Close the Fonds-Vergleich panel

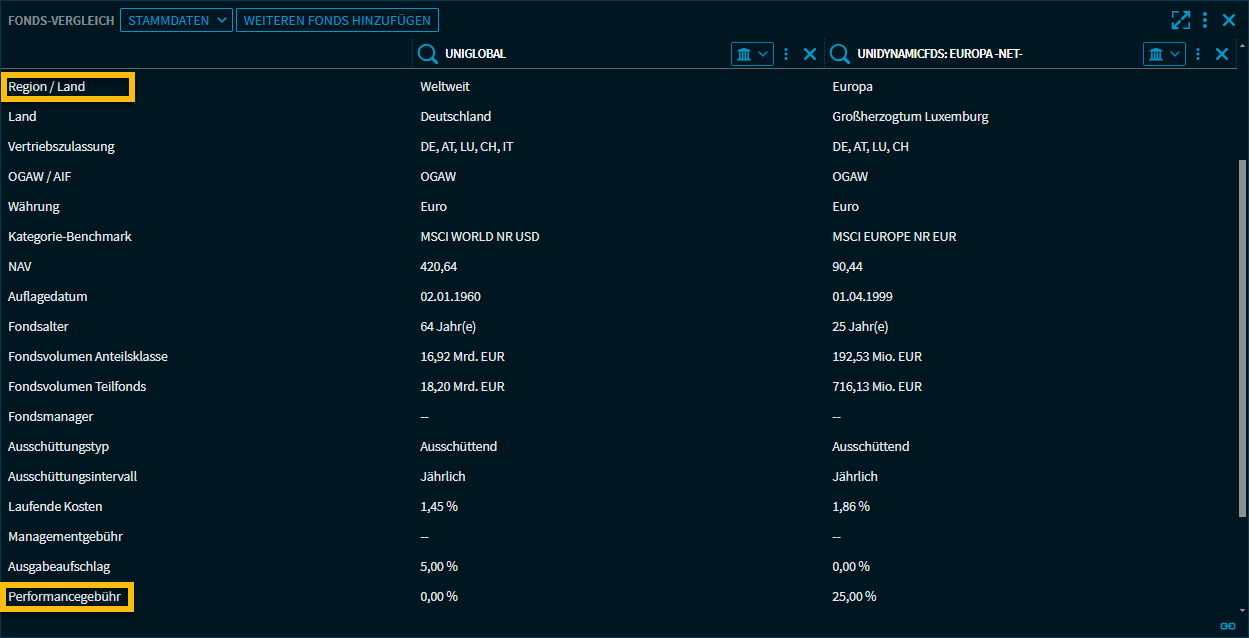click(x=1229, y=20)
